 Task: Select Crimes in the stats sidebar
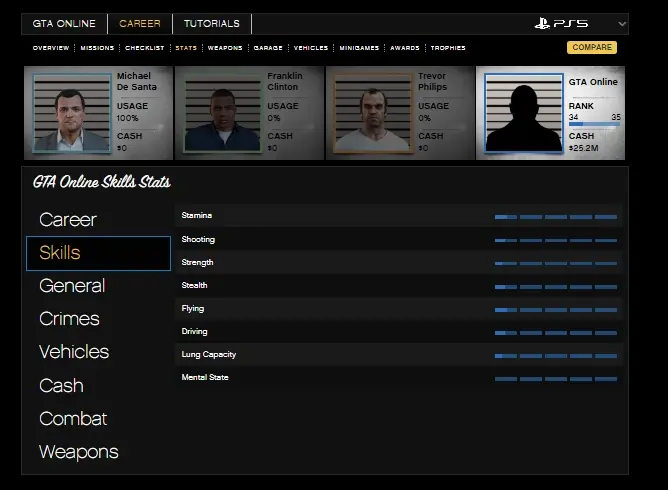coord(69,319)
